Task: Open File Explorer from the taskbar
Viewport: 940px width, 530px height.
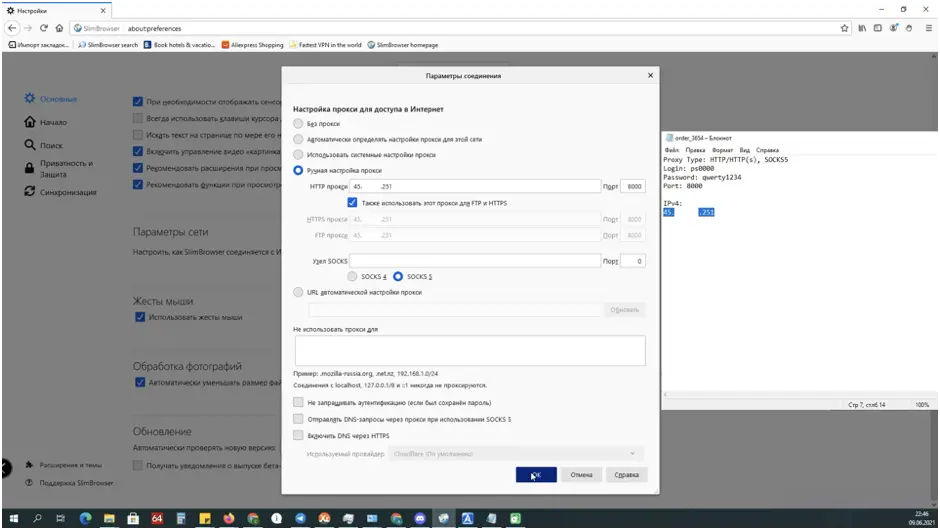Action: coord(109,519)
